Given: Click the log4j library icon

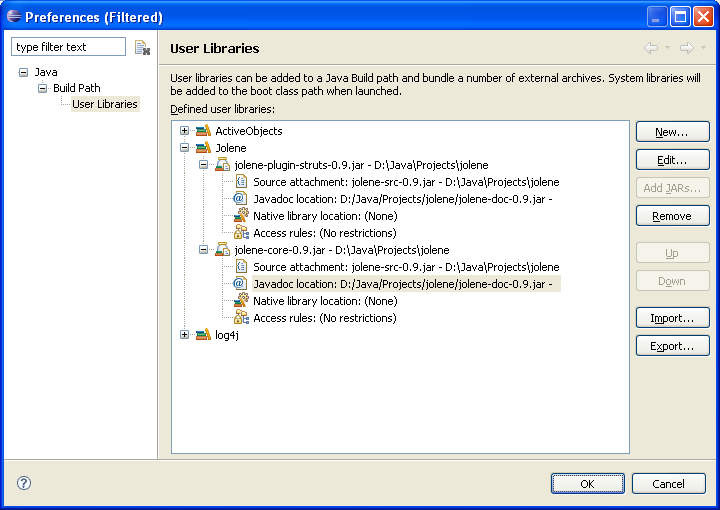Looking at the screenshot, I should pos(203,335).
